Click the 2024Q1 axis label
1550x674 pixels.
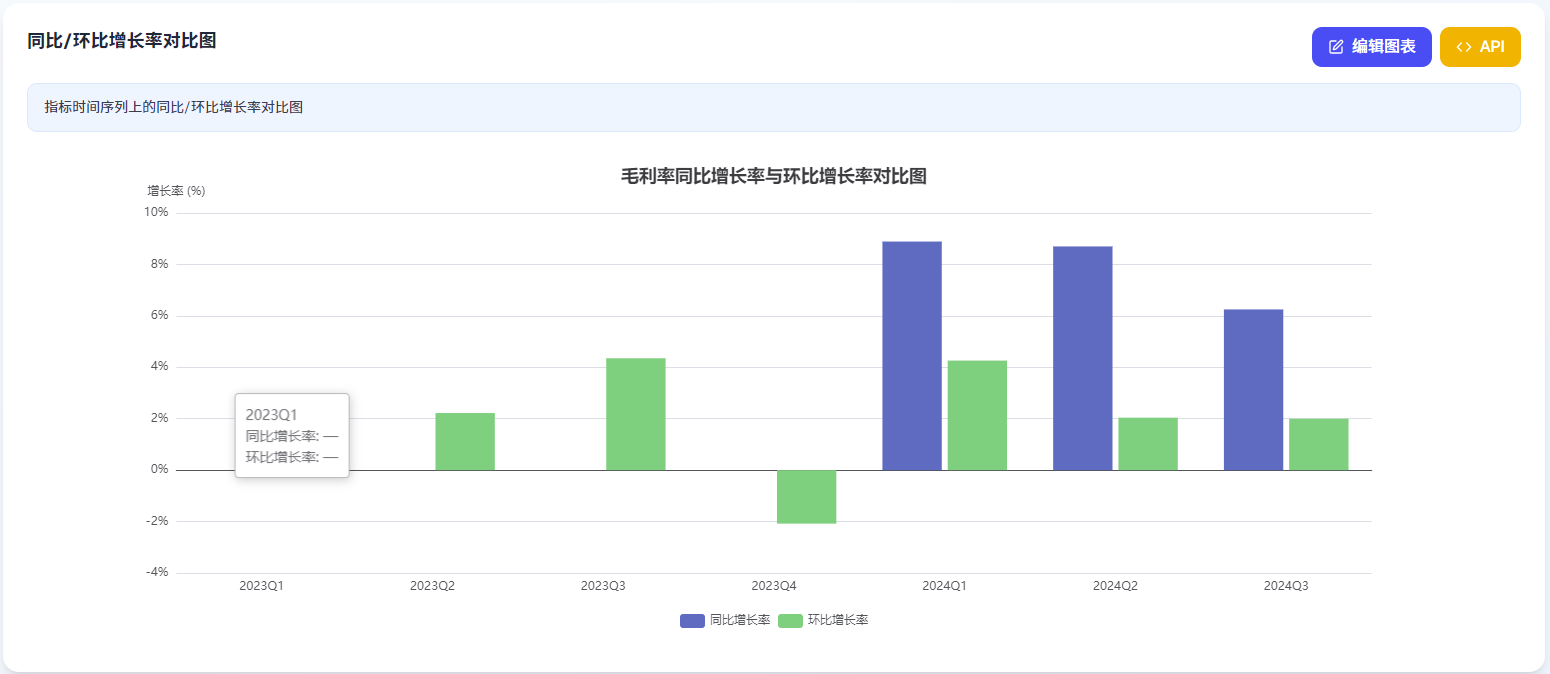tap(944, 586)
